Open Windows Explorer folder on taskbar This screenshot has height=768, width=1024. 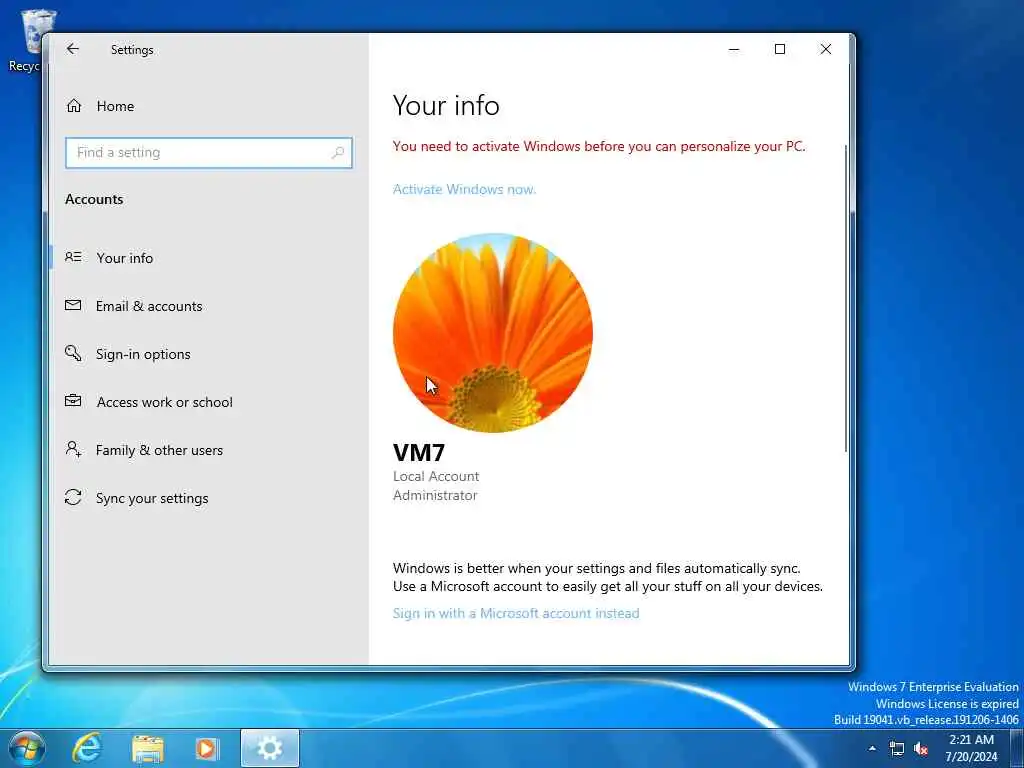(x=148, y=748)
